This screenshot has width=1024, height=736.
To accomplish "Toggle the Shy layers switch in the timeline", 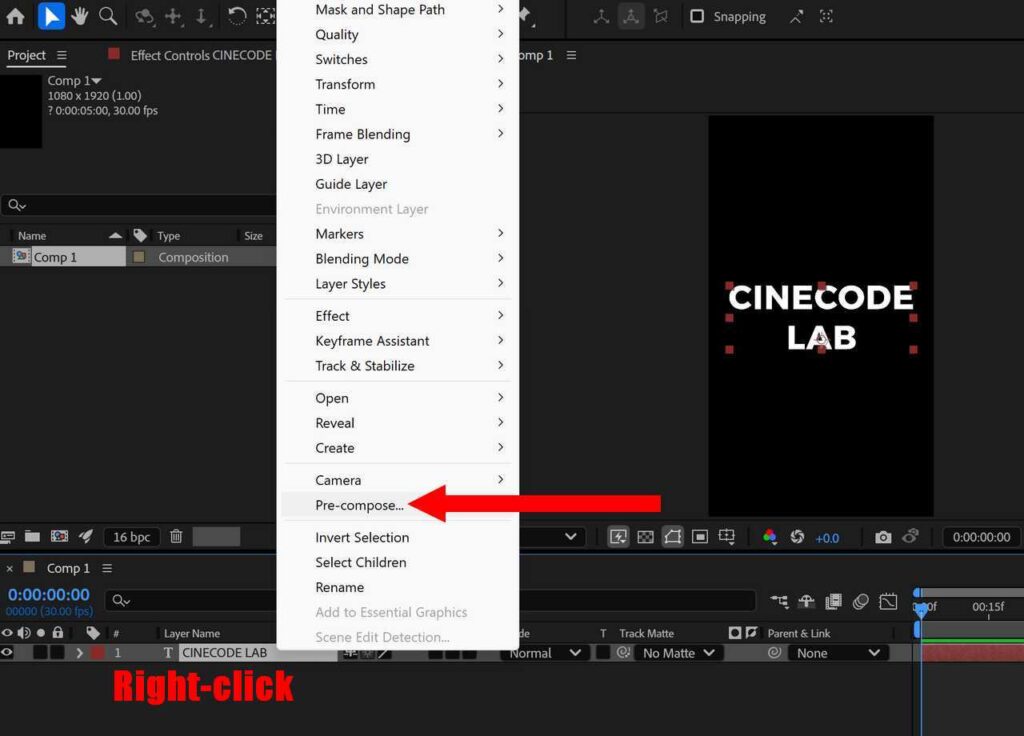I will pos(807,601).
